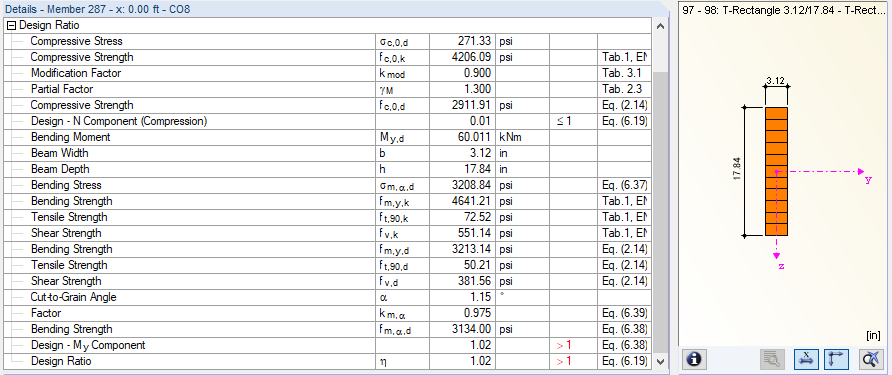Image resolution: width=892 pixels, height=375 pixels.
Task: Click the Eq. (6.39) reference cell
Action: (x=624, y=313)
